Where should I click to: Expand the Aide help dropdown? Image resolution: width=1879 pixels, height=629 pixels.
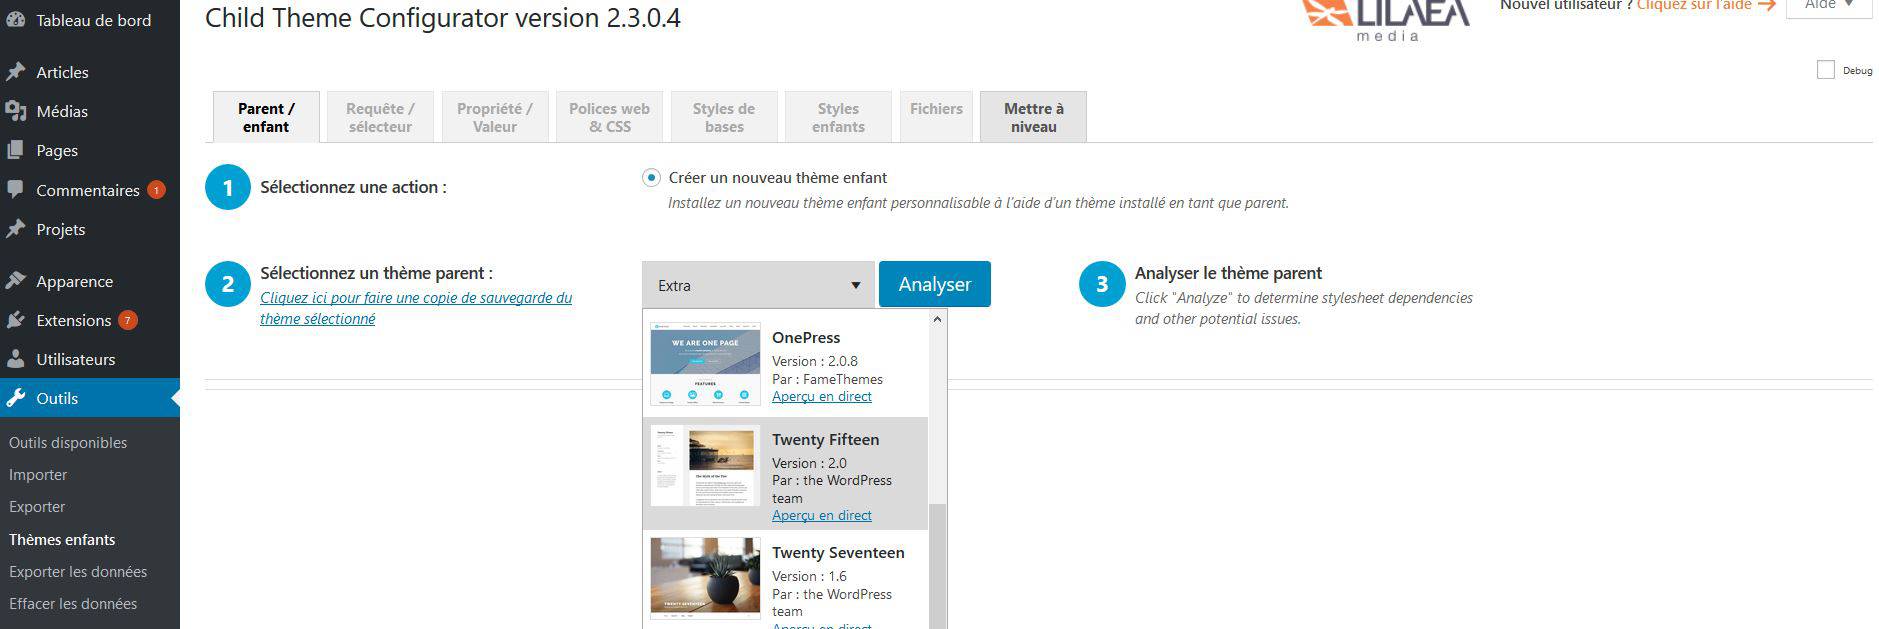click(1829, 6)
